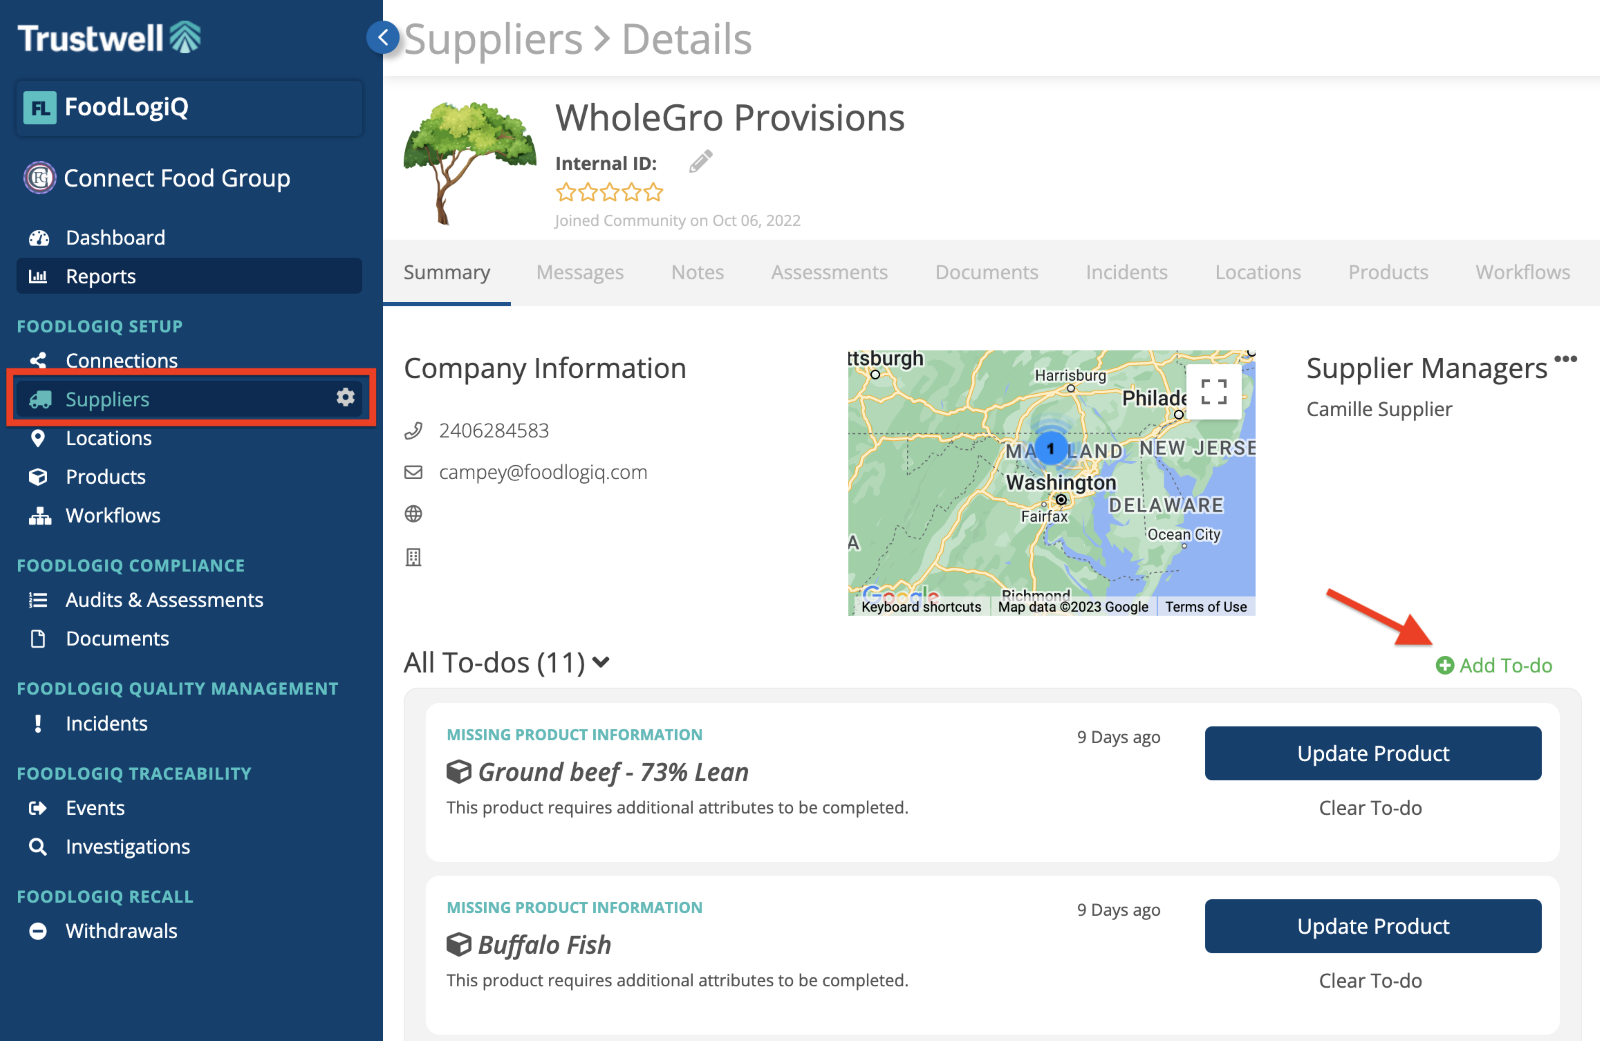The image size is (1600, 1041).
Task: Click the Withdrawals minus-circle icon
Action: [38, 931]
